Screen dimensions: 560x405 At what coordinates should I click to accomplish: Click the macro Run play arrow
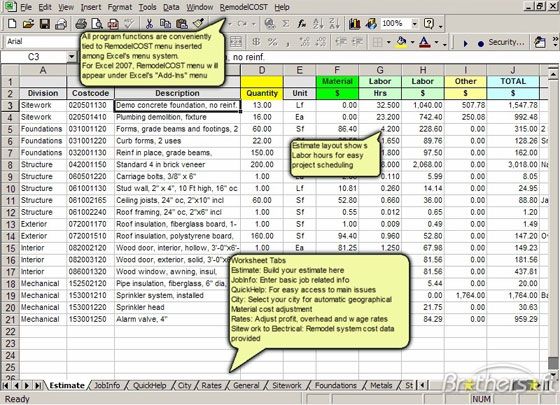465,43
